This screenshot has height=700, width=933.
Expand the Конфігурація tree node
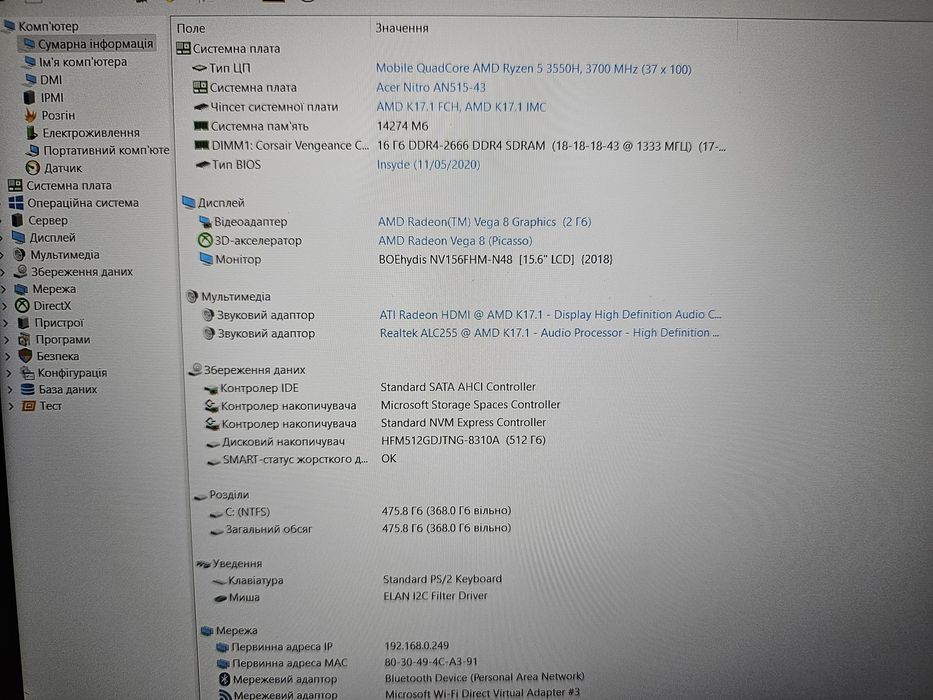[x=10, y=373]
